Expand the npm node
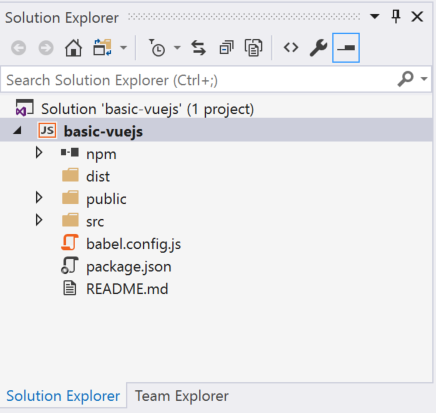 coord(39,153)
